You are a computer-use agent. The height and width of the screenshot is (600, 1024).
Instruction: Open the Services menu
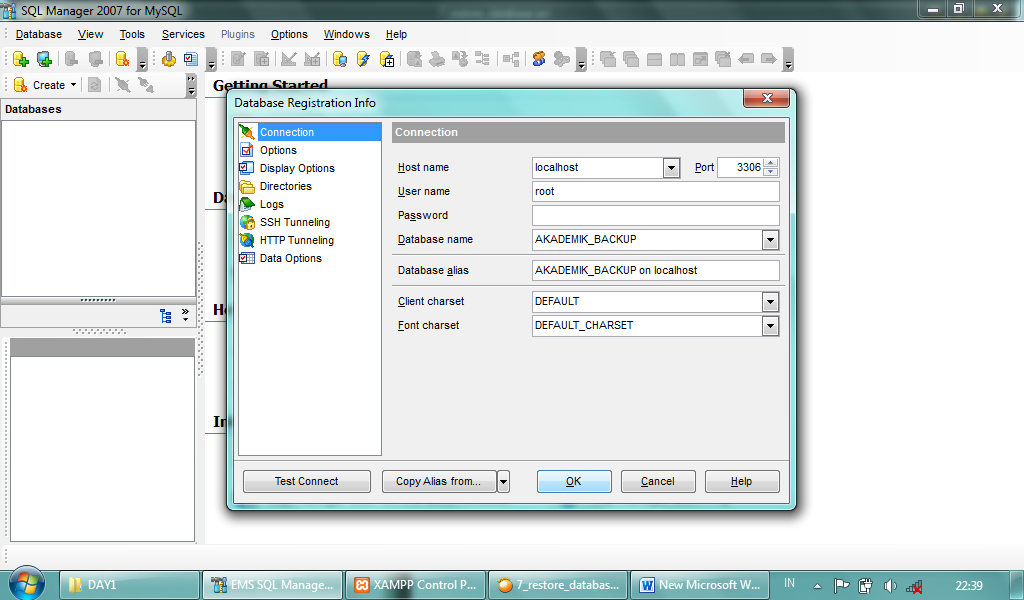[183, 35]
